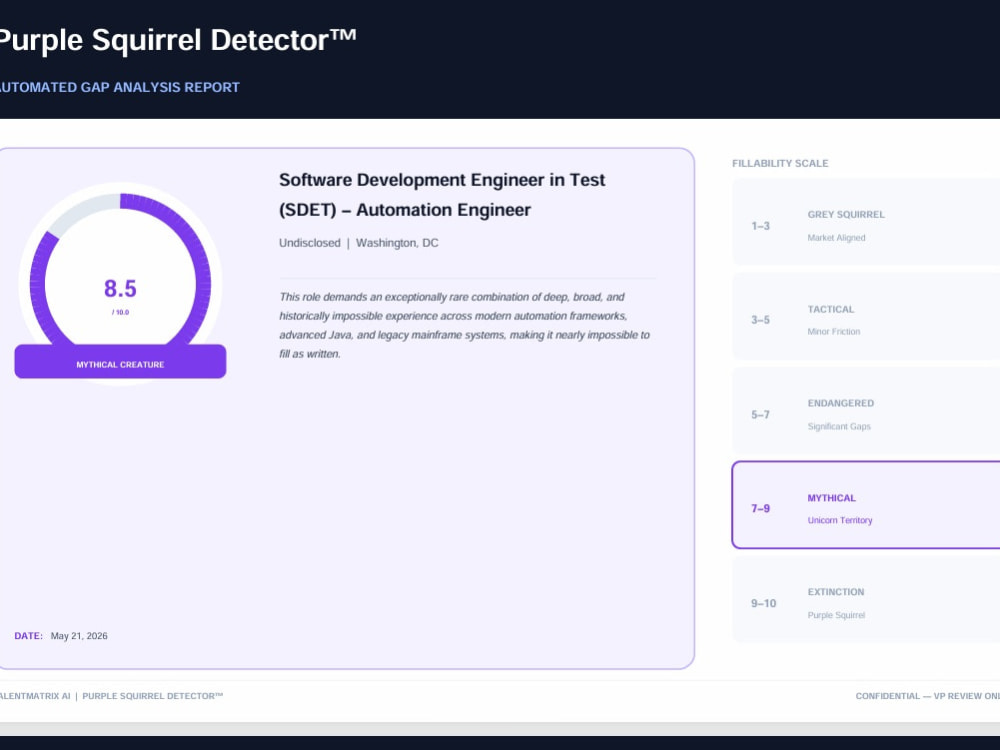
Task: Click the footer Purple Squirrel Detector™ text
Action: [x=152, y=696]
